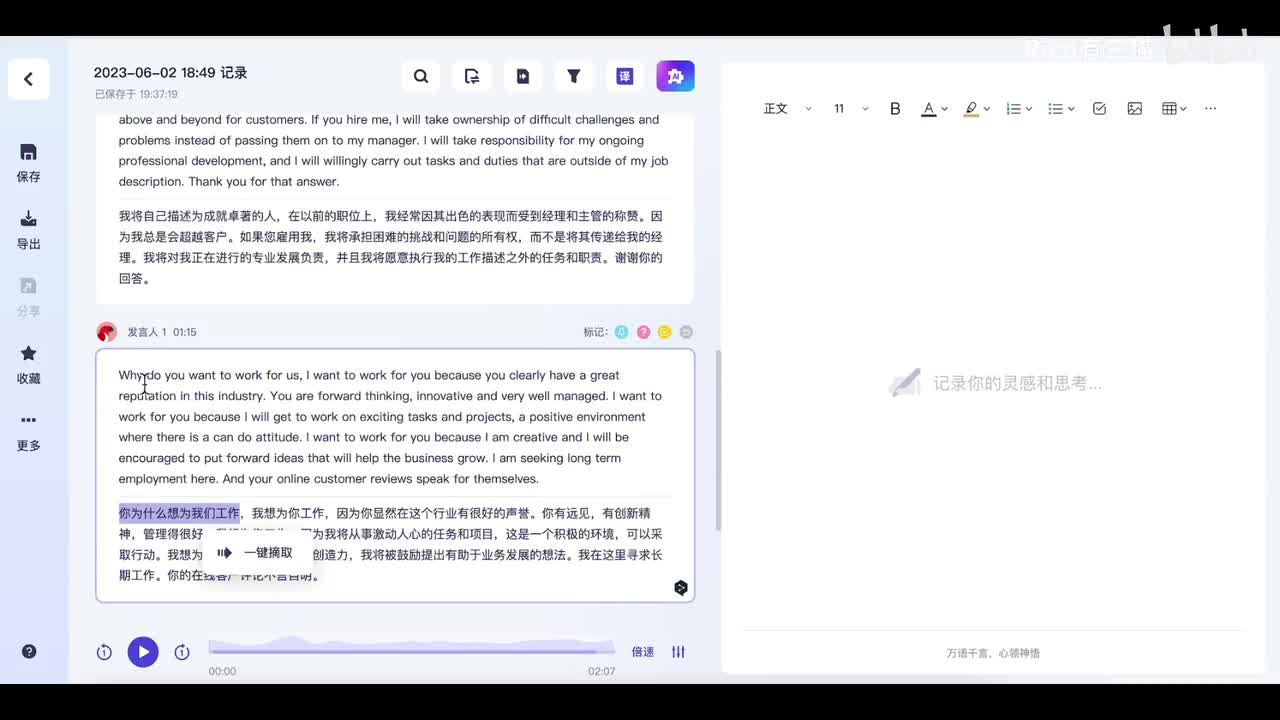The height and width of the screenshot is (720, 1280).
Task: Expand the 正文 paragraph style dropdown
Action: point(787,109)
